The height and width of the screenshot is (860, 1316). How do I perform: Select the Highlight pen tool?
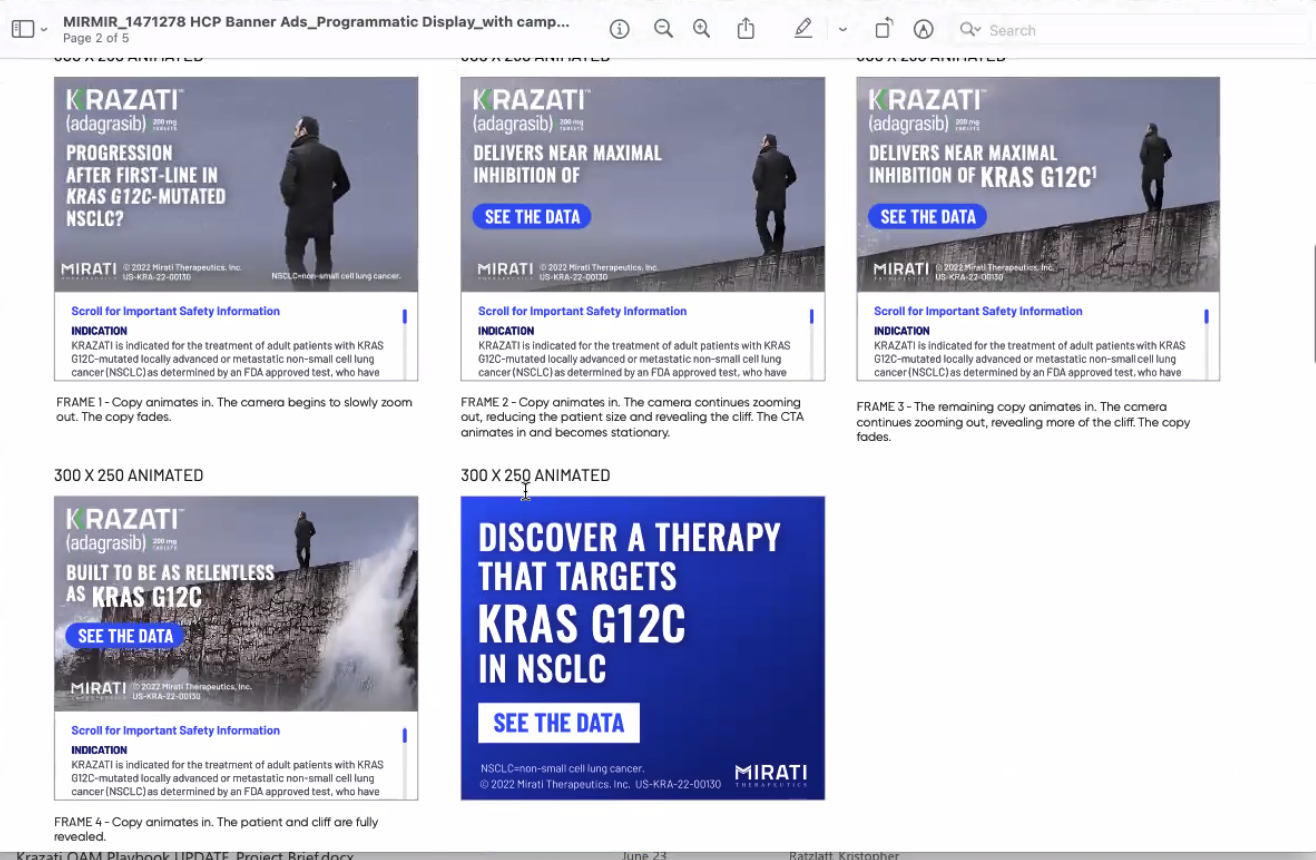(x=803, y=30)
